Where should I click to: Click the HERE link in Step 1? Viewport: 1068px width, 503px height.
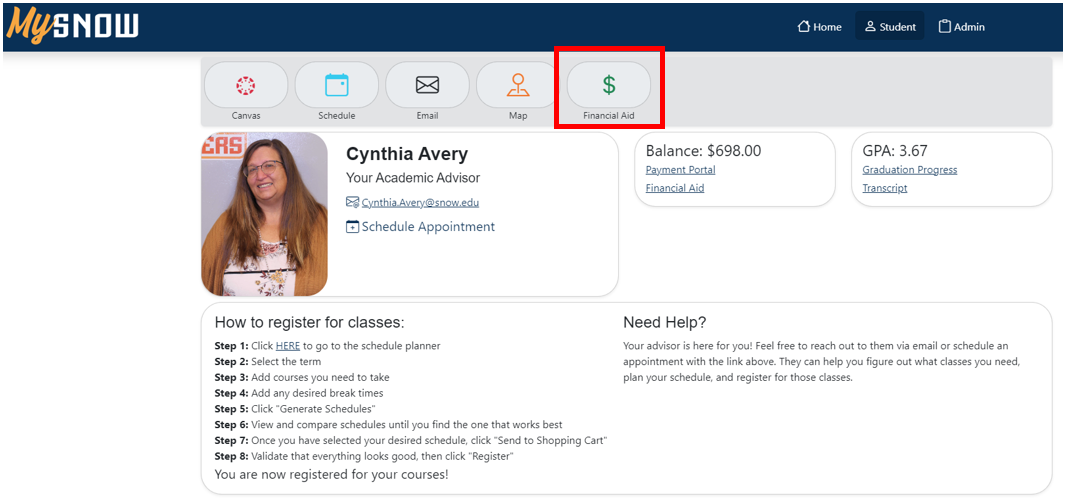287,346
